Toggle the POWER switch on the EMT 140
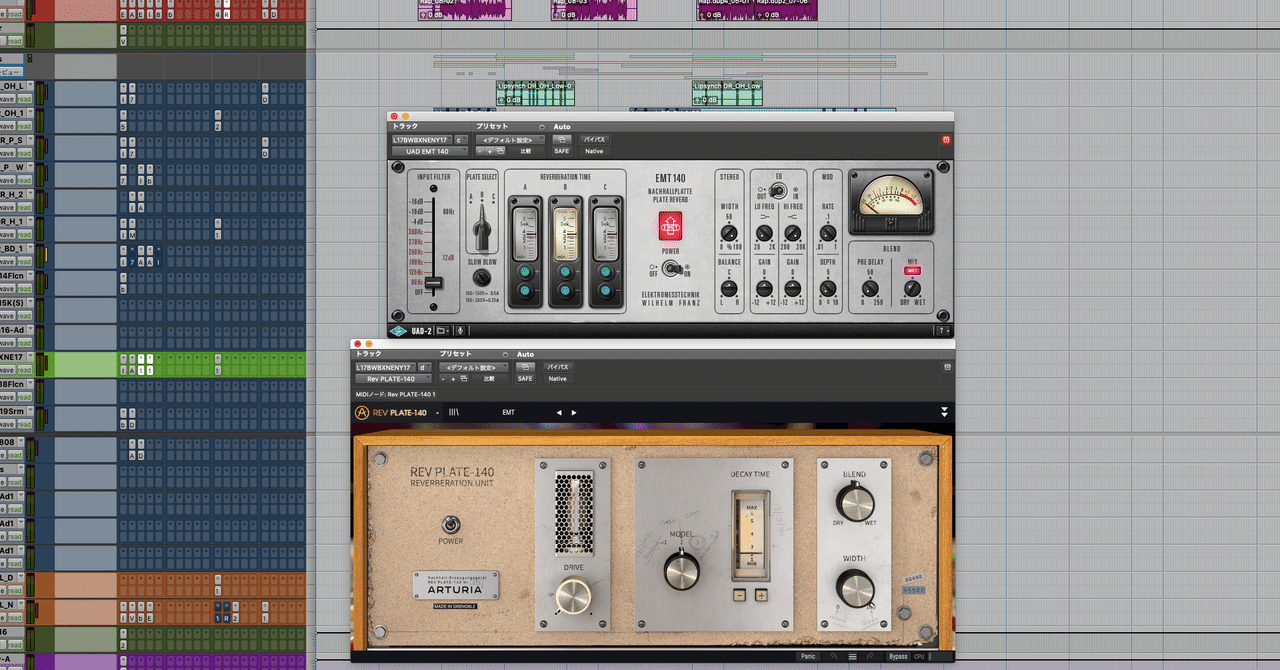This screenshot has width=1280, height=670. (x=672, y=268)
